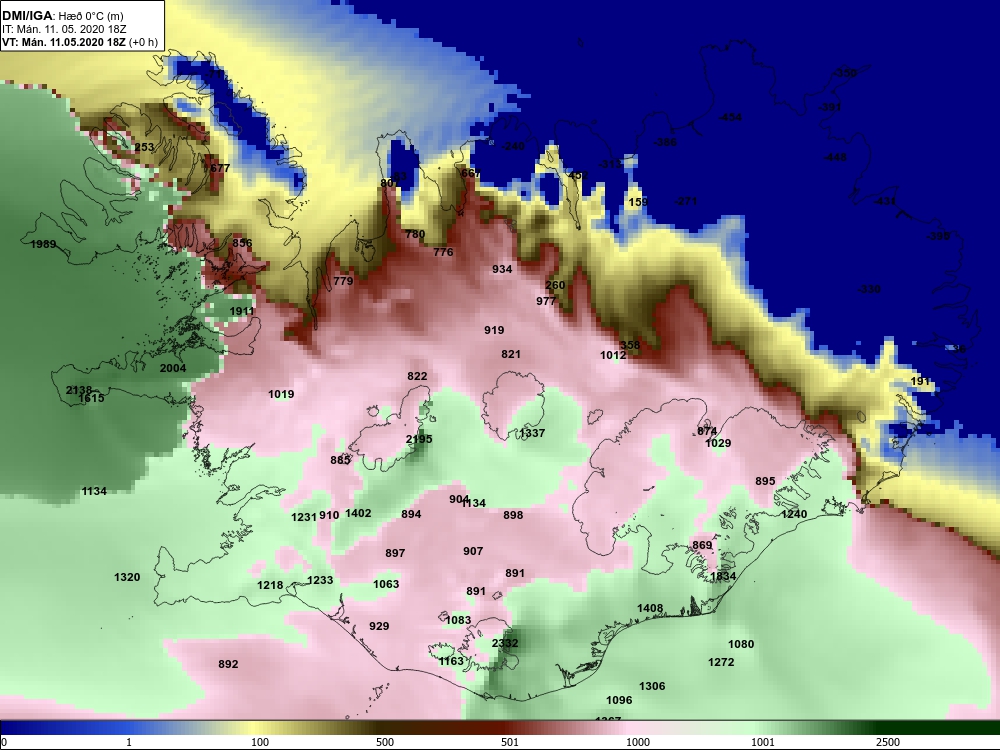Click the 'DMI/IGA: Hæð 0°C (m)' title line
This screenshot has height=750, width=1000.
(x=62, y=16)
